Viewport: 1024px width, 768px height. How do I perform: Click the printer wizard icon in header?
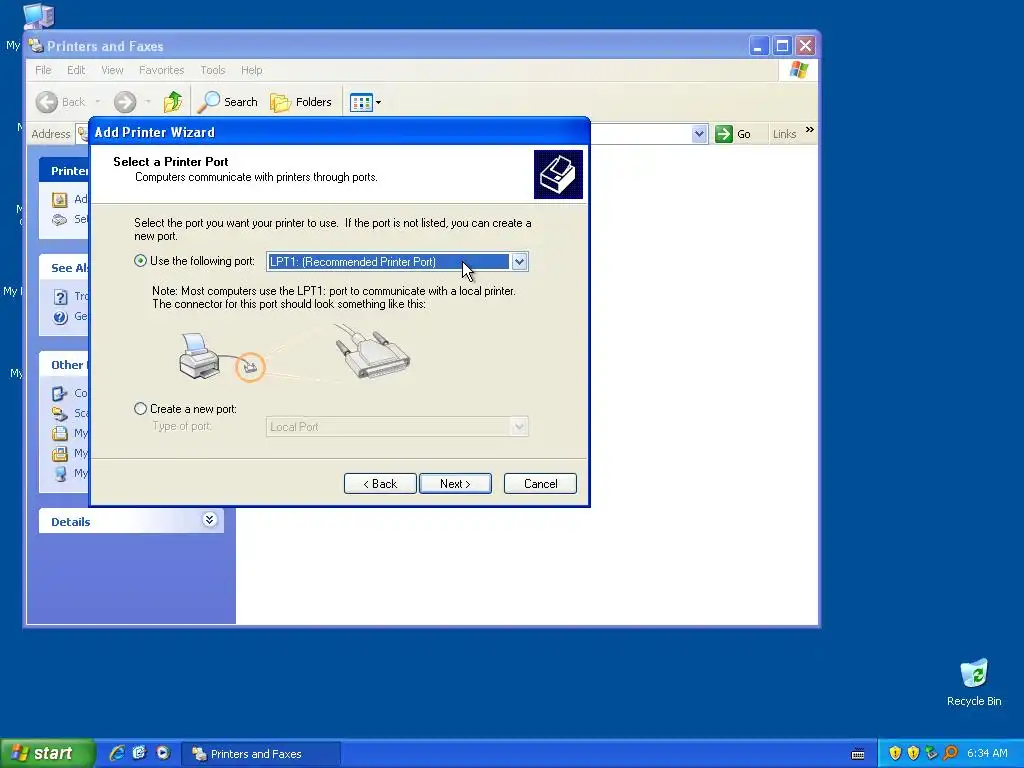pos(558,174)
